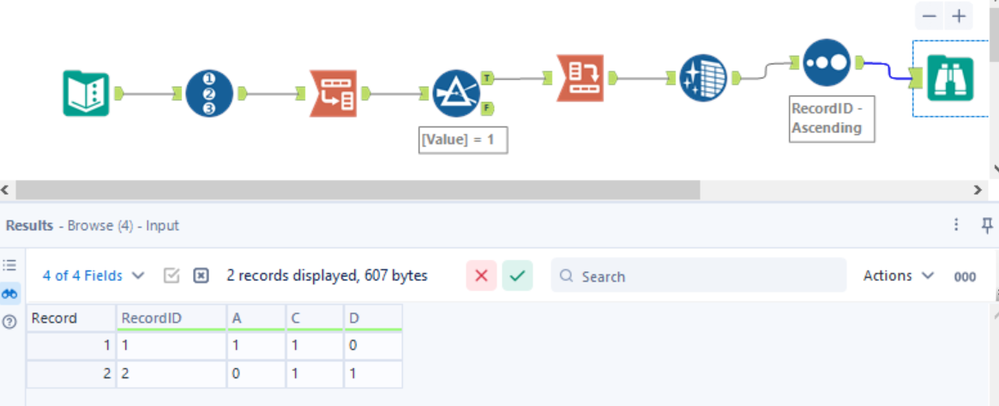Image resolution: width=999 pixels, height=406 pixels.
Task: Select the Cross Tab tool node
Action: pyautogui.click(x=580, y=78)
